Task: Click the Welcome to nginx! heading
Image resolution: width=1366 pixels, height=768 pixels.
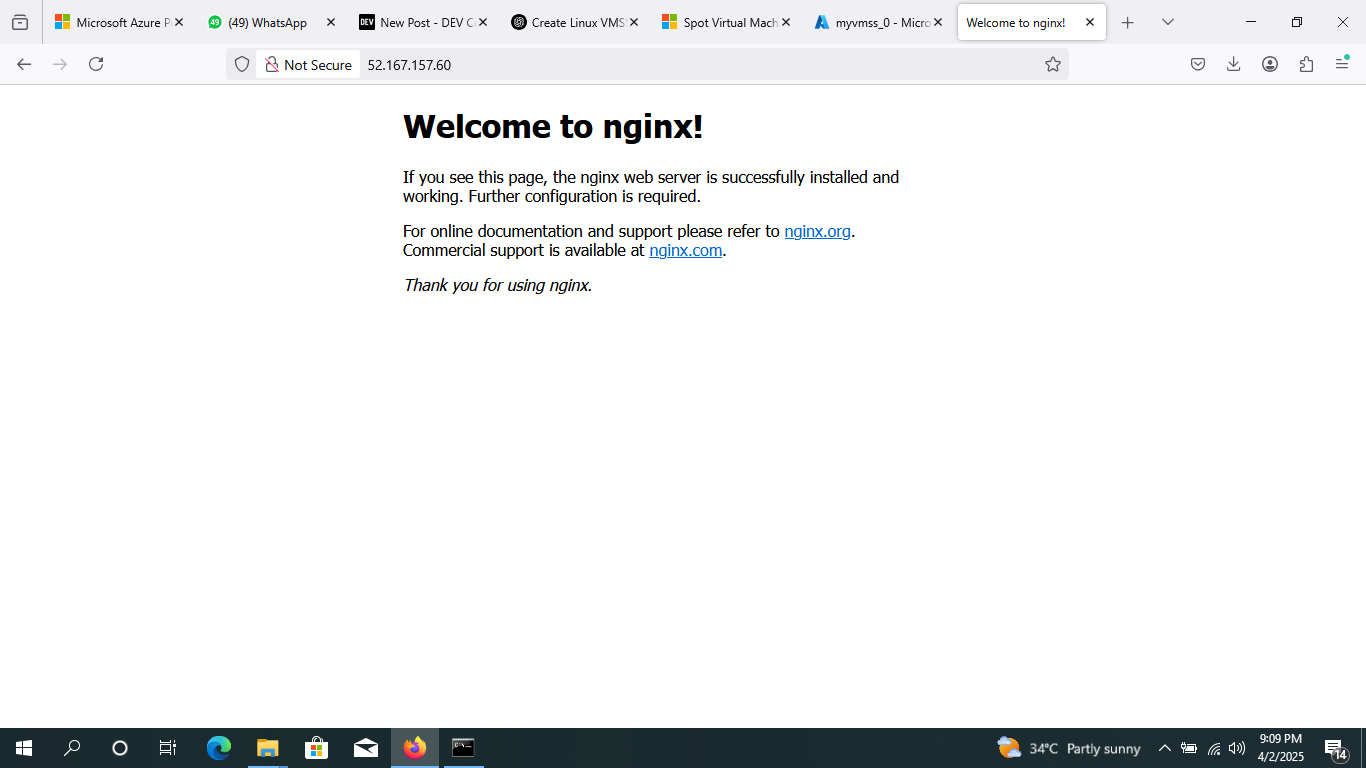Action: [553, 126]
